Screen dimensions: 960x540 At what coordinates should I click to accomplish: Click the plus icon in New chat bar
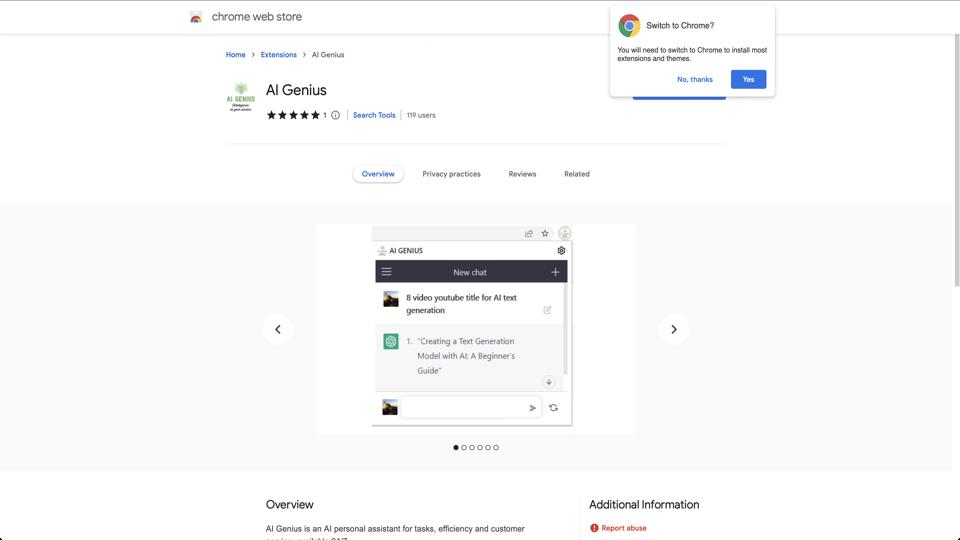pyautogui.click(x=555, y=272)
